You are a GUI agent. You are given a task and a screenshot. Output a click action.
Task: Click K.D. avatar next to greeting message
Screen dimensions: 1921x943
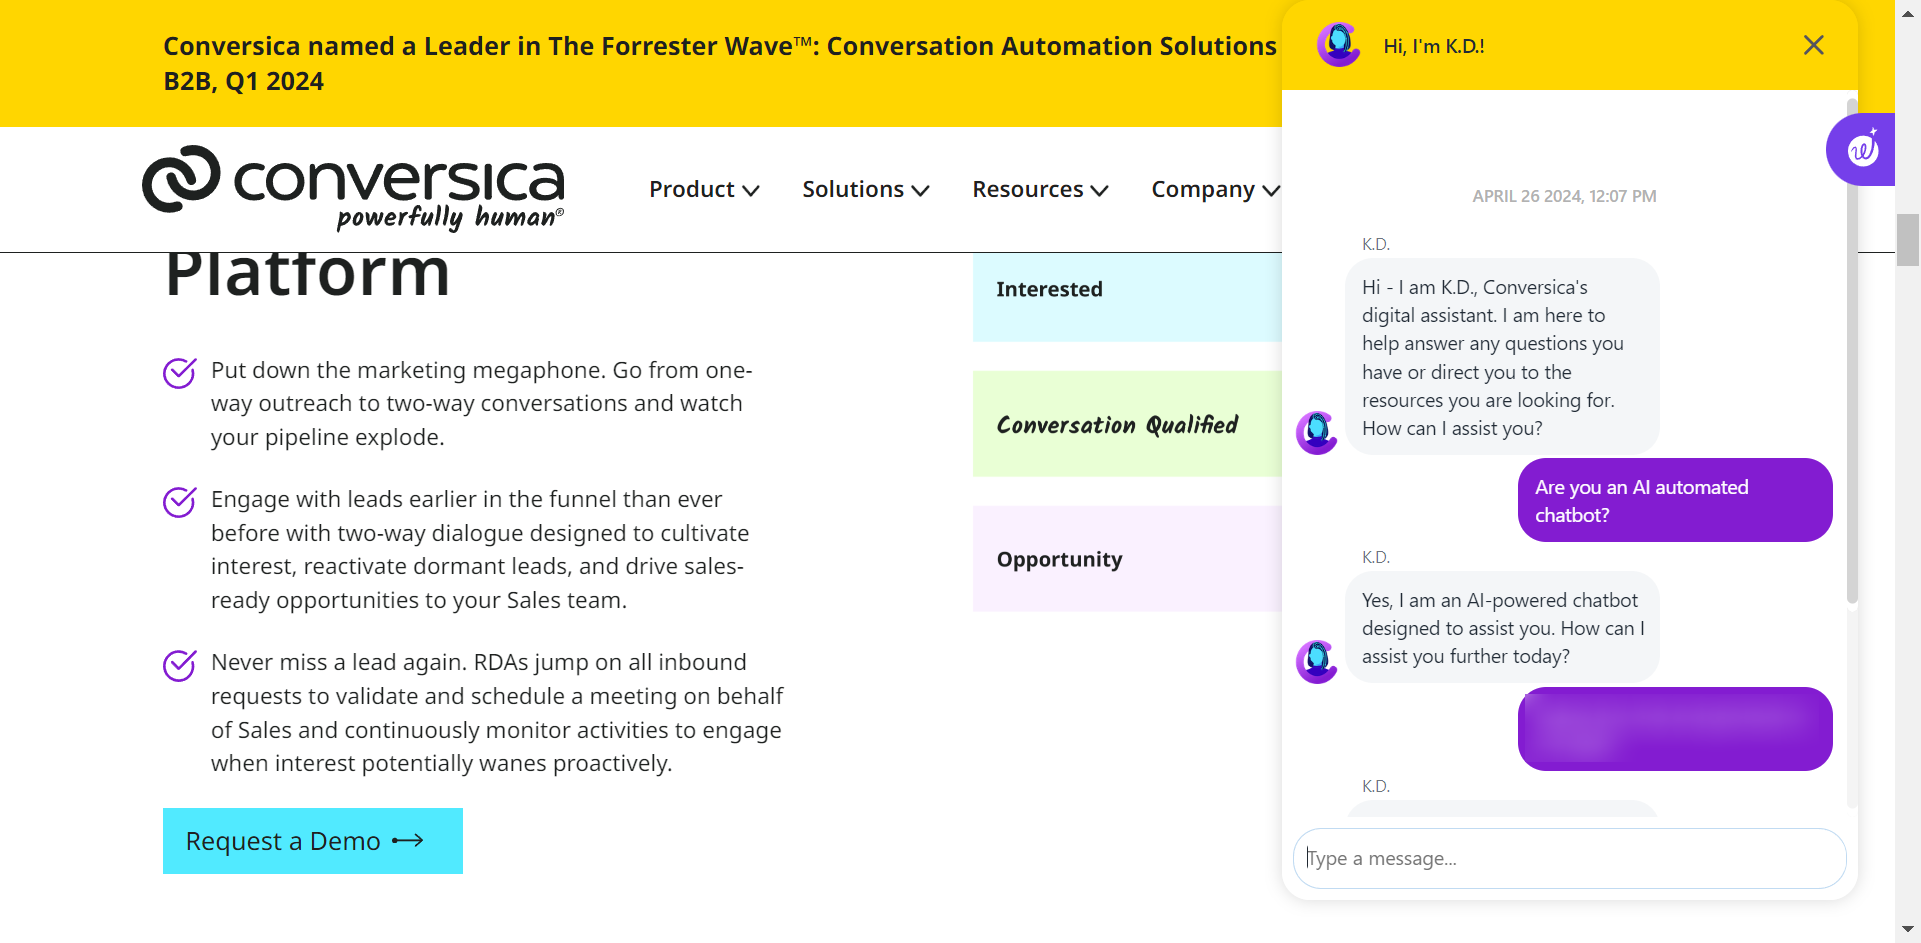pos(1317,432)
